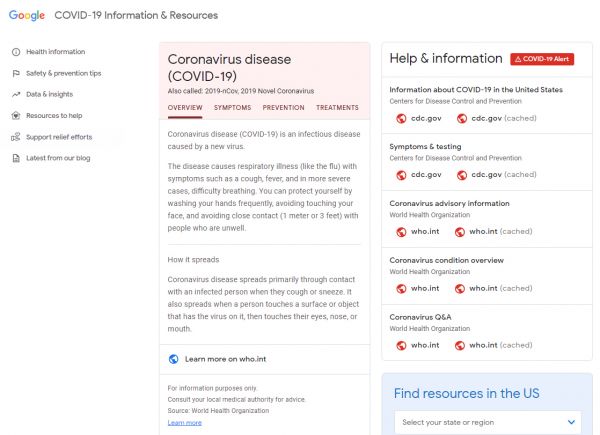The height and width of the screenshot is (435, 600).
Task: Click the Safety & prevention tips flag icon
Action: [x=16, y=73]
